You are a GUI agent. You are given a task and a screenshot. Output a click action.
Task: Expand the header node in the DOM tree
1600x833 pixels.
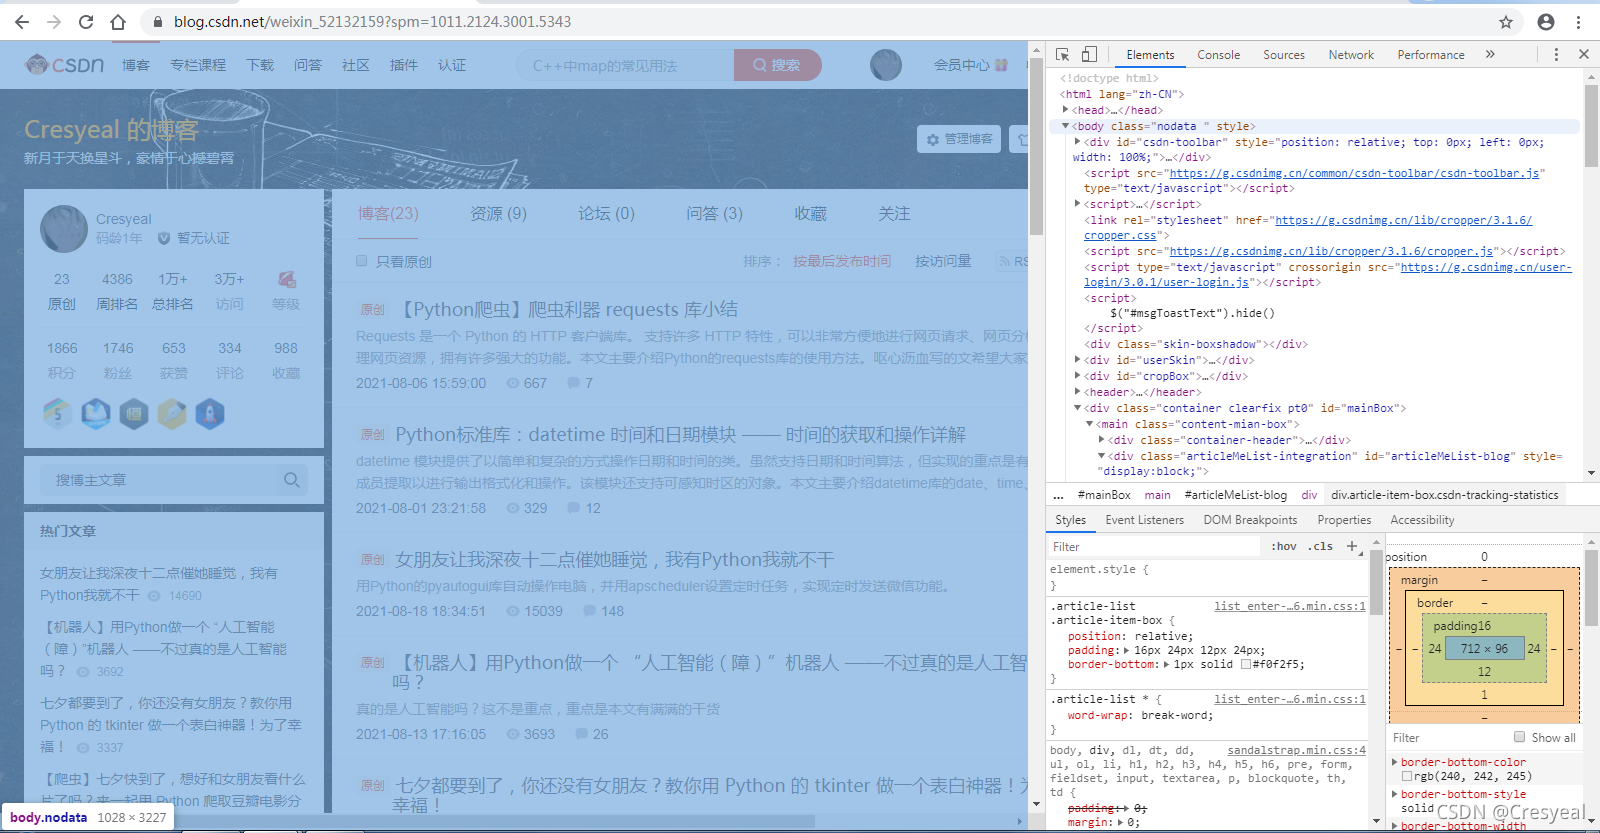click(x=1078, y=392)
